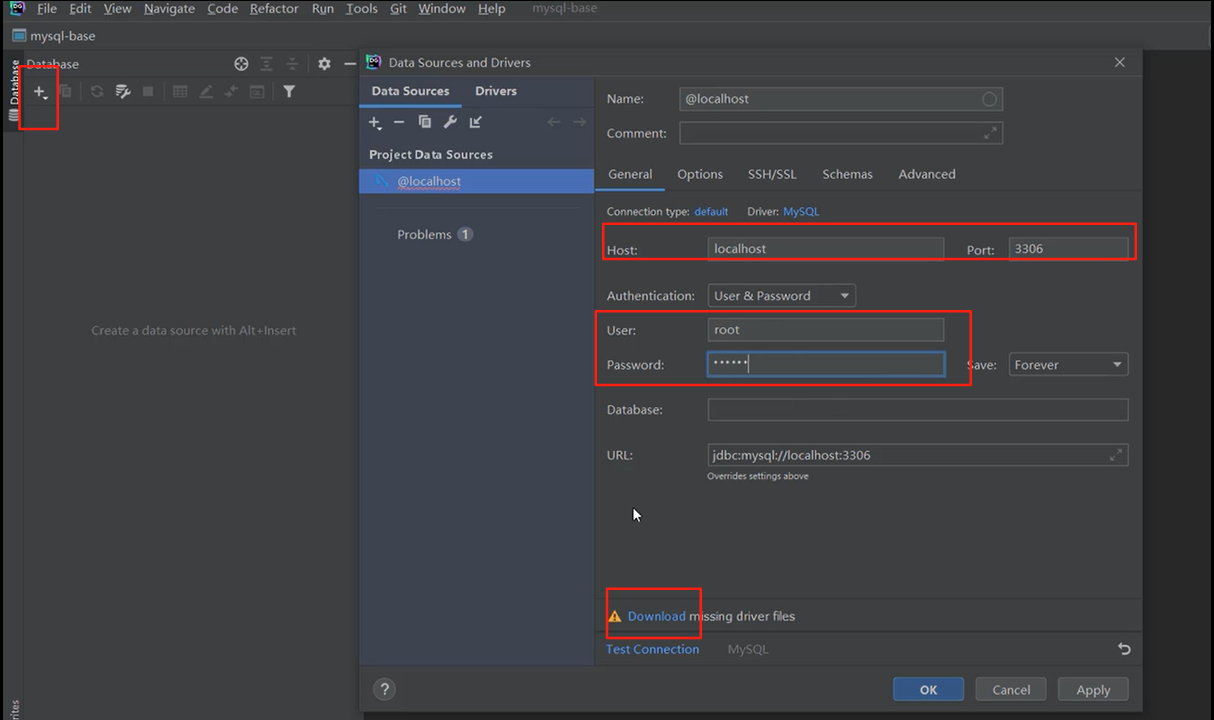
Task: Select @localhost in Project Data Sources
Action: tap(477, 181)
